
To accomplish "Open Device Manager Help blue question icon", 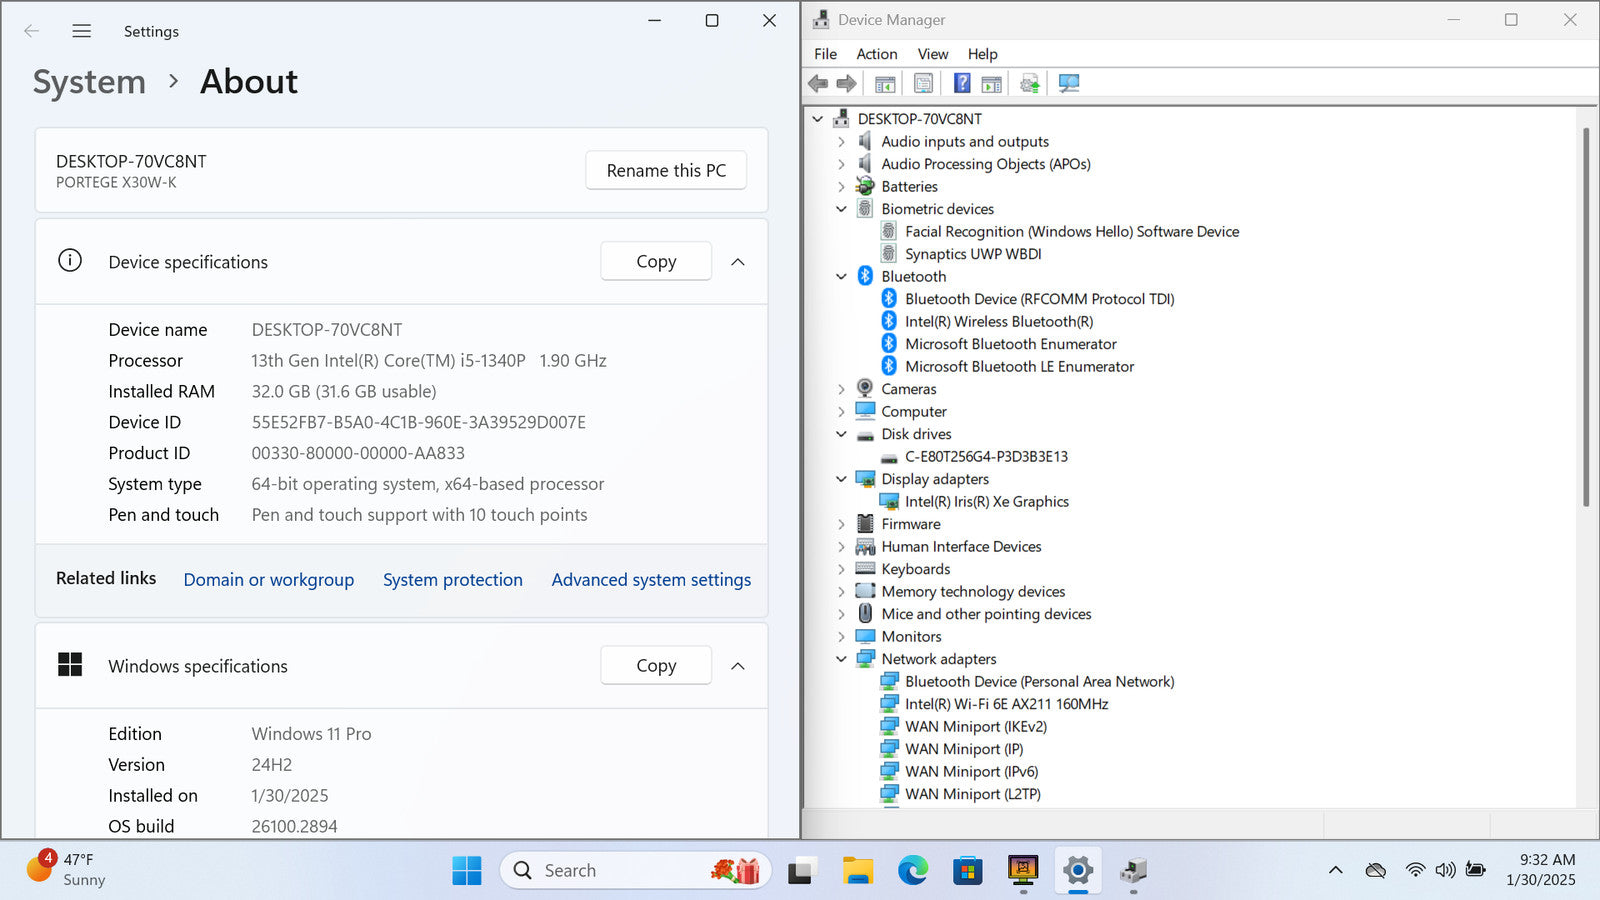I will 961,84.
